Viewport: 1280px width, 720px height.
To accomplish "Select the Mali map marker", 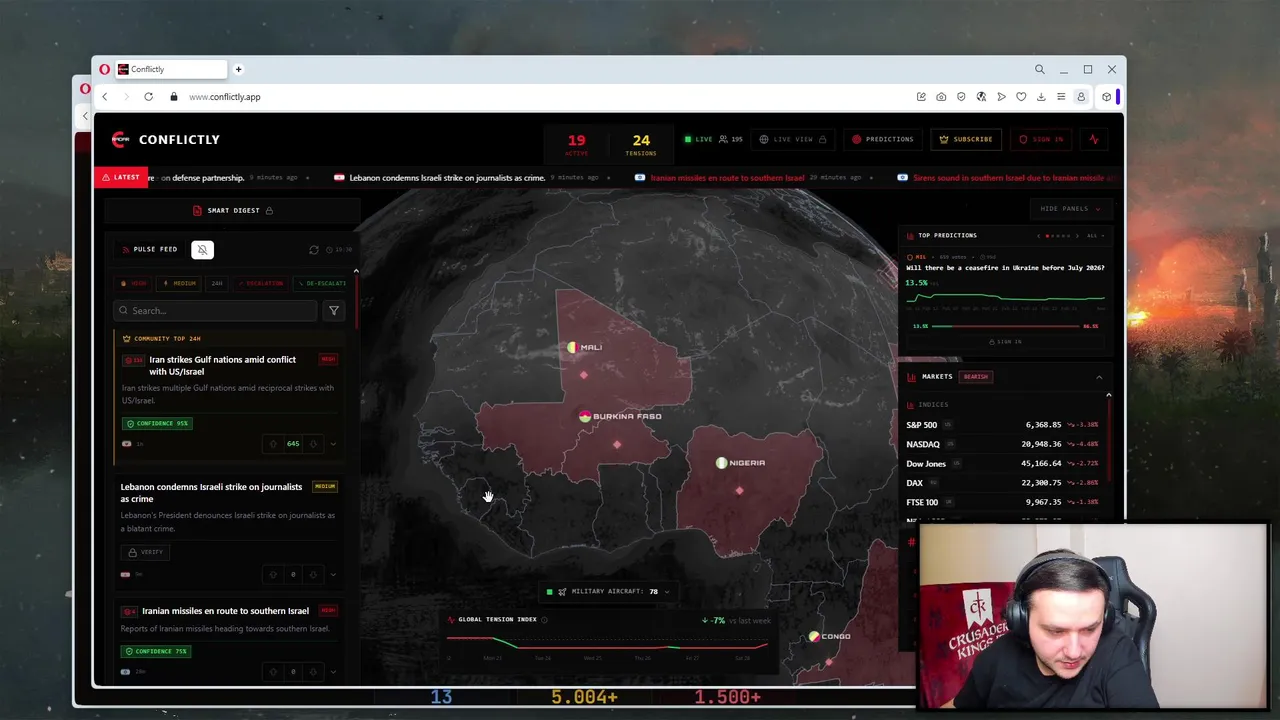I will pos(572,348).
